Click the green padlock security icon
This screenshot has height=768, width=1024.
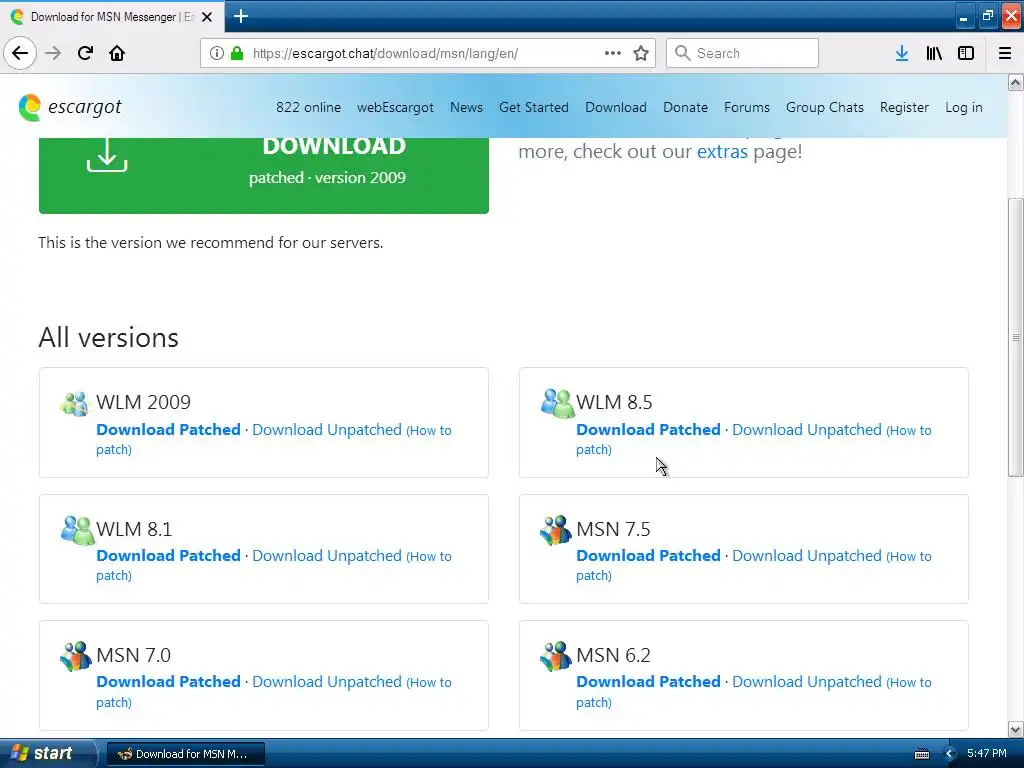click(x=237, y=53)
